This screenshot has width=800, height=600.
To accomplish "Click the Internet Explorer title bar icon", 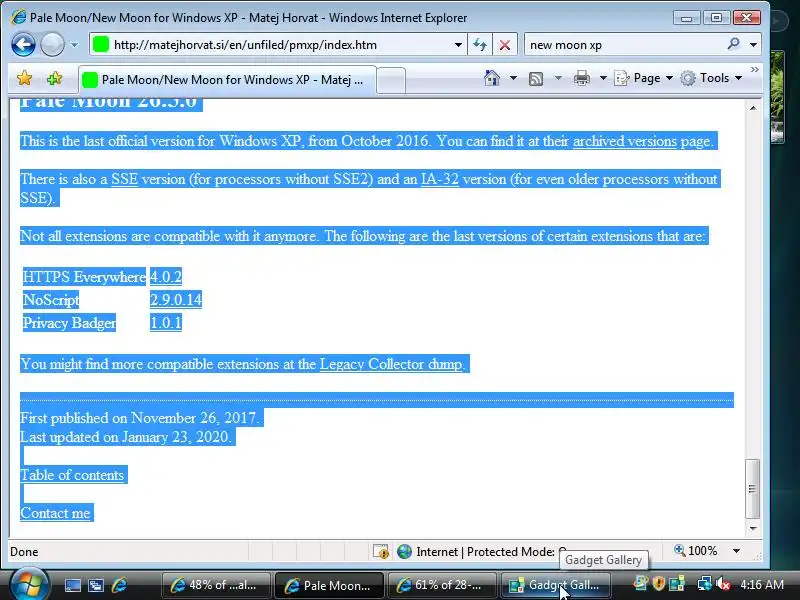I will tap(18, 17).
